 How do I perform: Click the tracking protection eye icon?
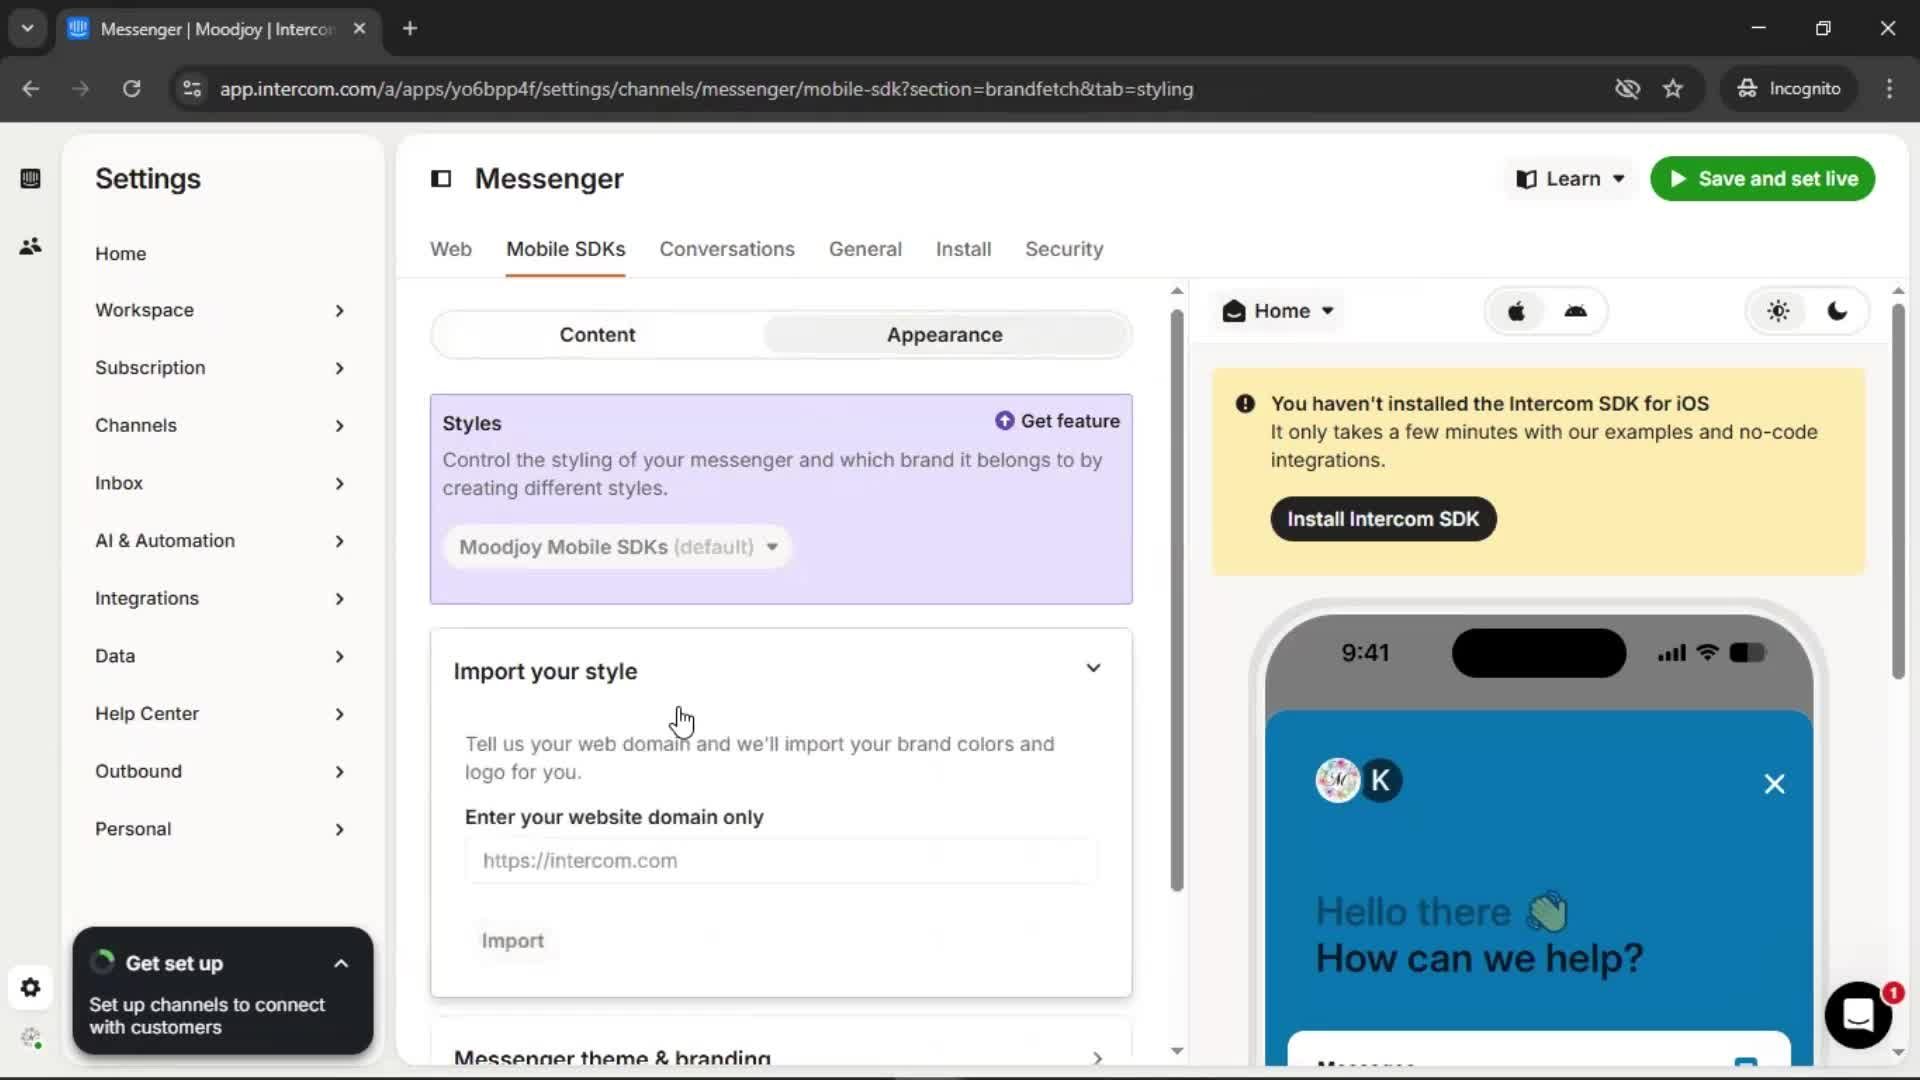pos(1627,89)
